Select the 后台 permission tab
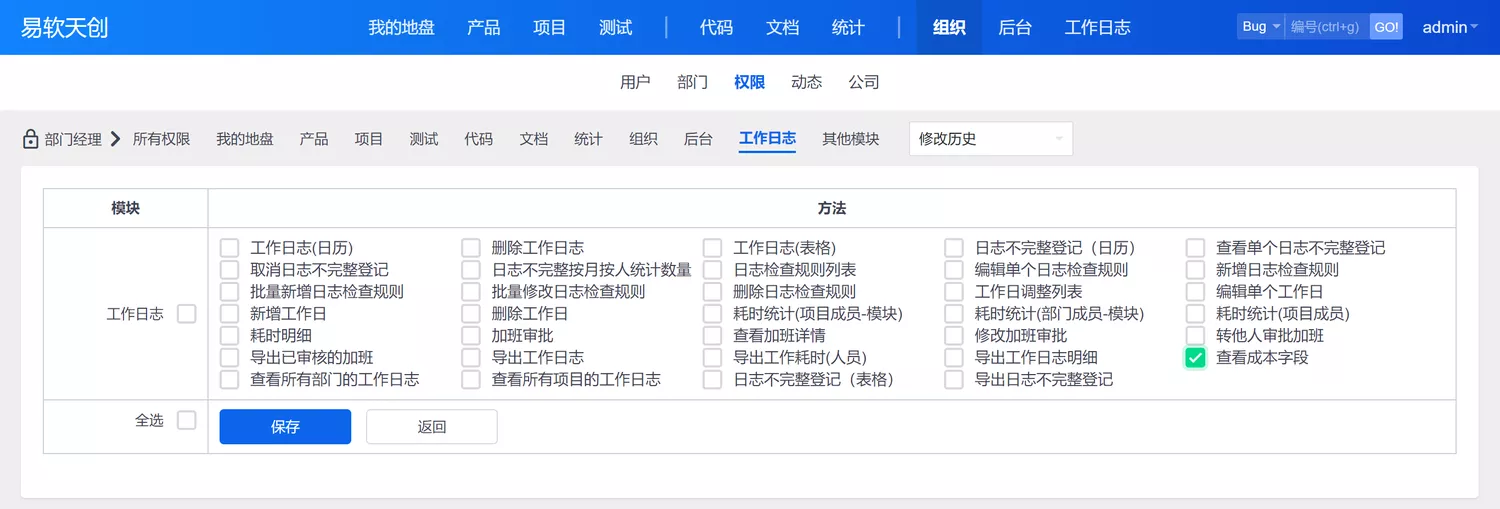Viewport: 1500px width, 509px height. [x=698, y=139]
